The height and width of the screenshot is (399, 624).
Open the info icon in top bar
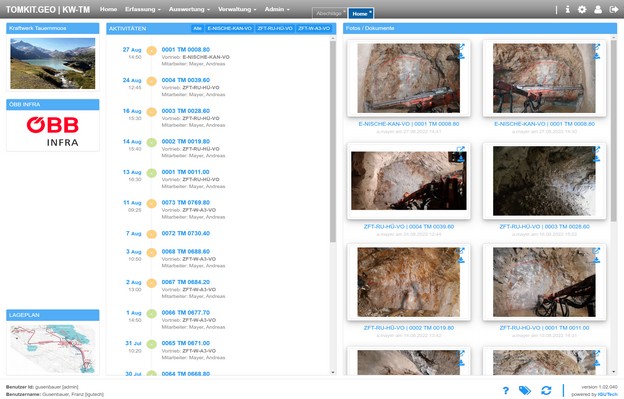pyautogui.click(x=567, y=10)
